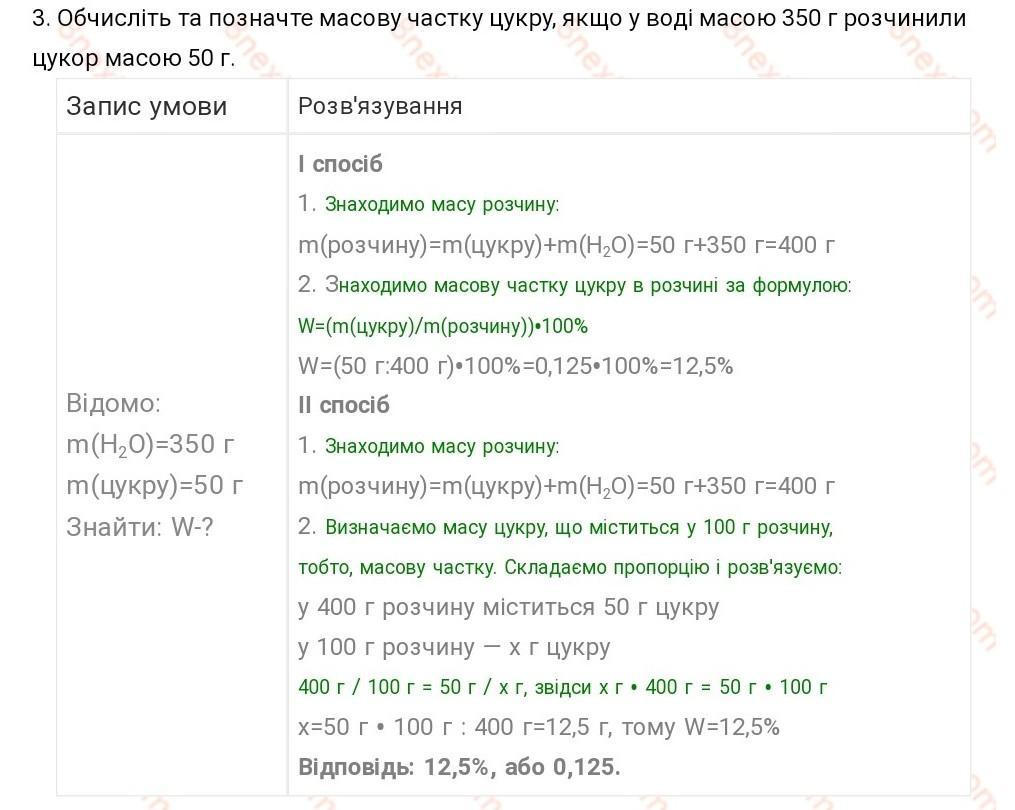Click the m(цукру)=50 г condition line
The height and width of the screenshot is (810, 1015).
click(155, 486)
